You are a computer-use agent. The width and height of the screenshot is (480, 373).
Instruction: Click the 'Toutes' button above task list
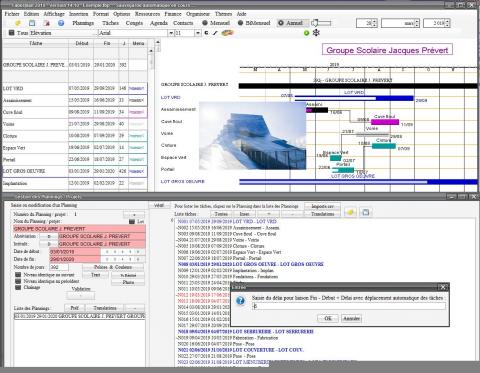pyautogui.click(x=221, y=214)
